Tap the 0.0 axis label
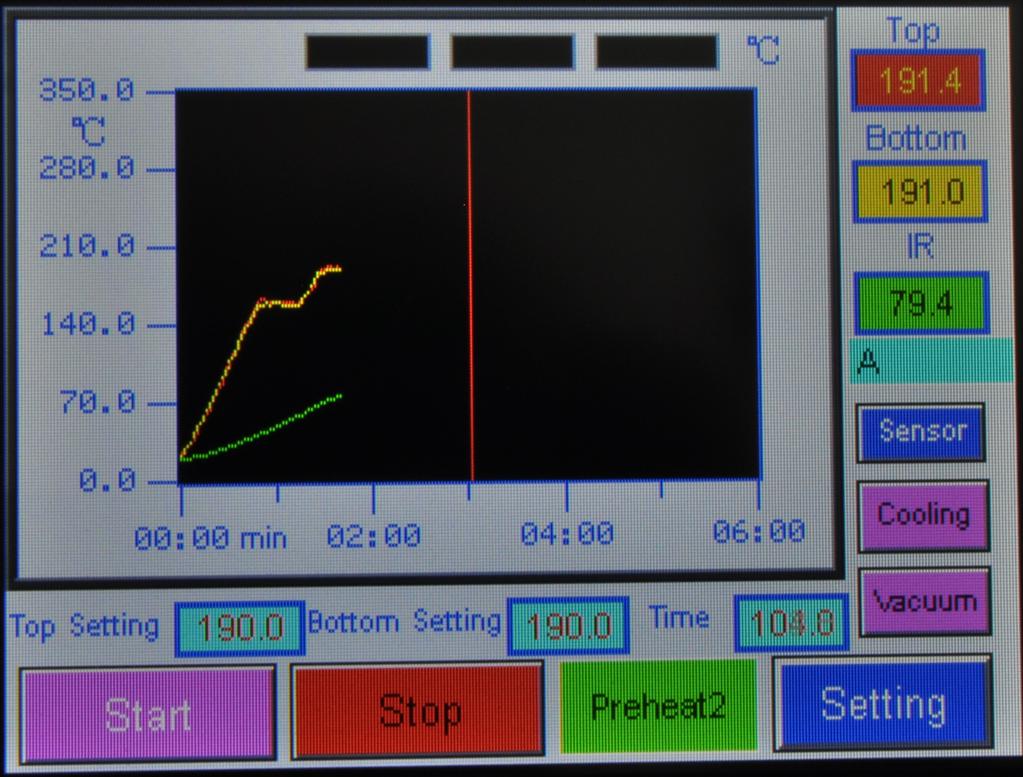 pyautogui.click(x=107, y=480)
